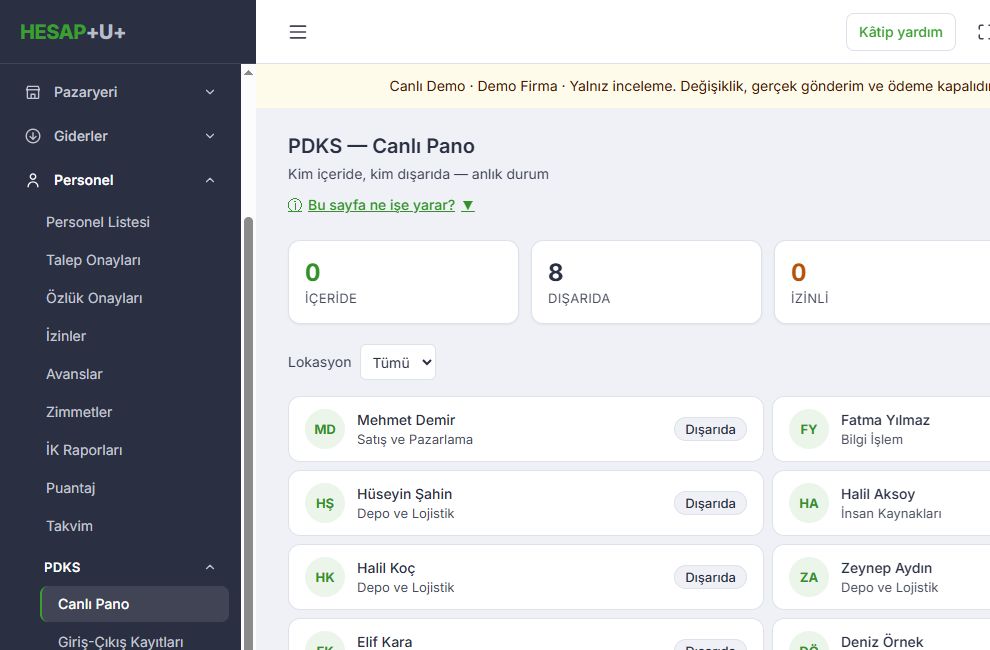The height and width of the screenshot is (650, 990).
Task: Click the Halil Koç name text
Action: (x=386, y=568)
